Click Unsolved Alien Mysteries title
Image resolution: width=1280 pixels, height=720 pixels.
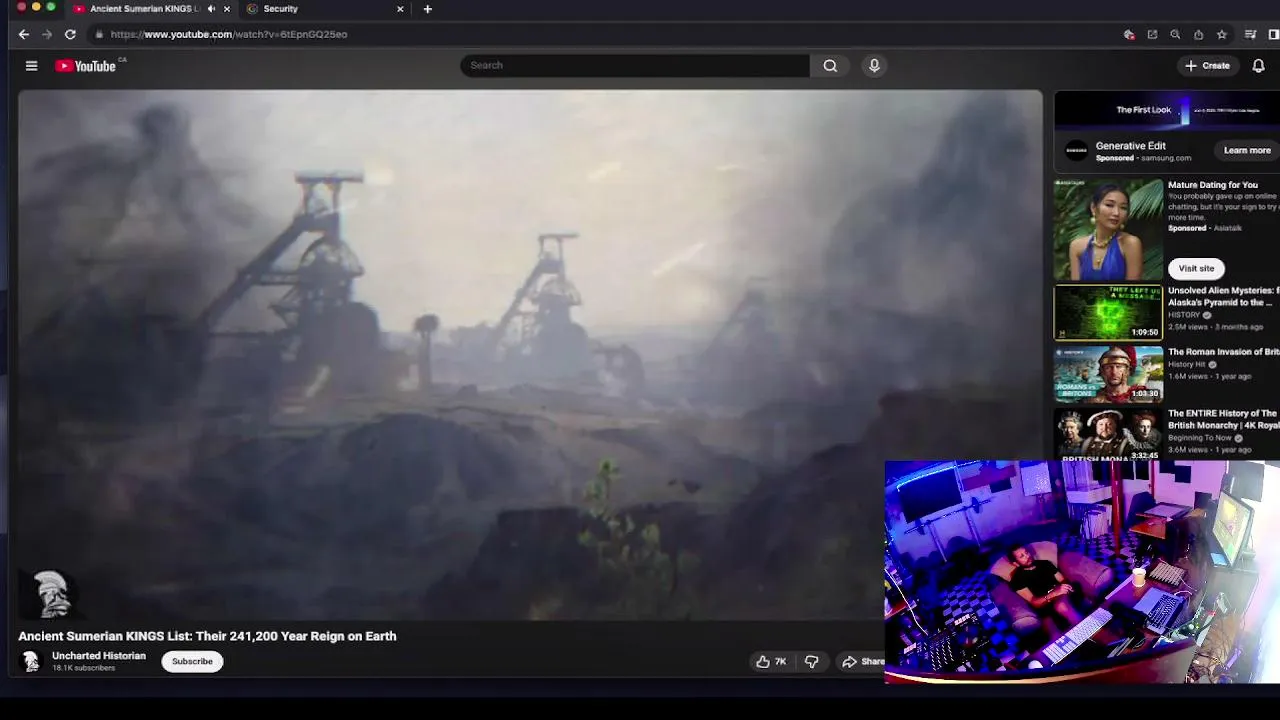[x=1223, y=296]
